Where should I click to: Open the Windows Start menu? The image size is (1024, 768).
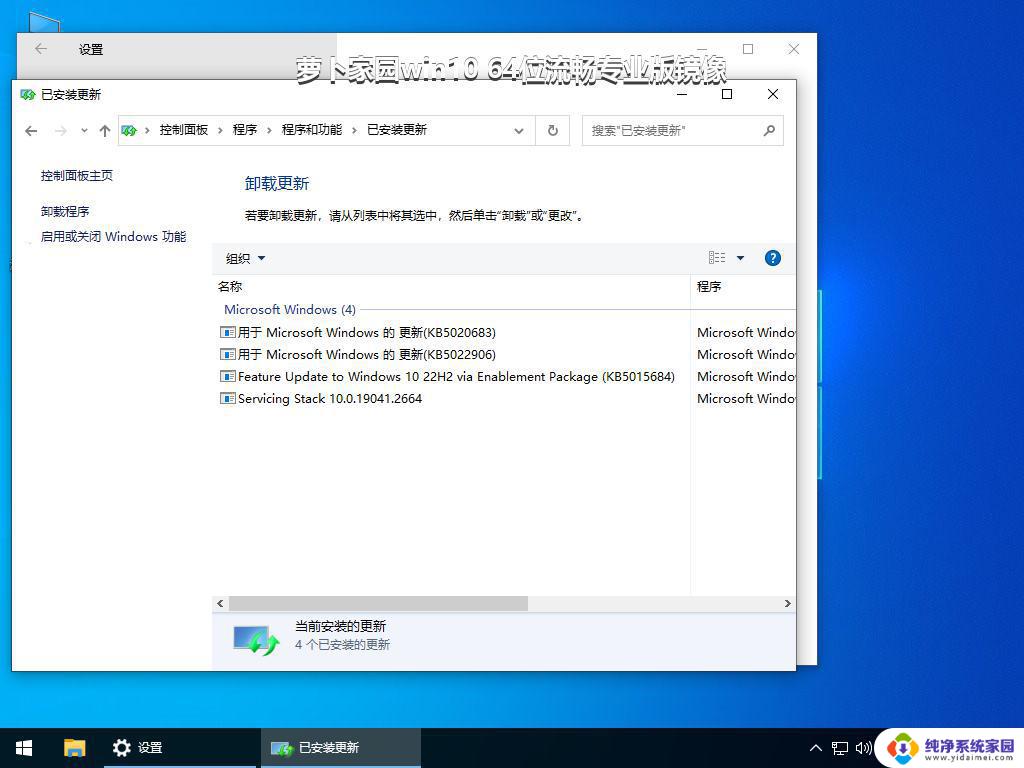pyautogui.click(x=24, y=747)
